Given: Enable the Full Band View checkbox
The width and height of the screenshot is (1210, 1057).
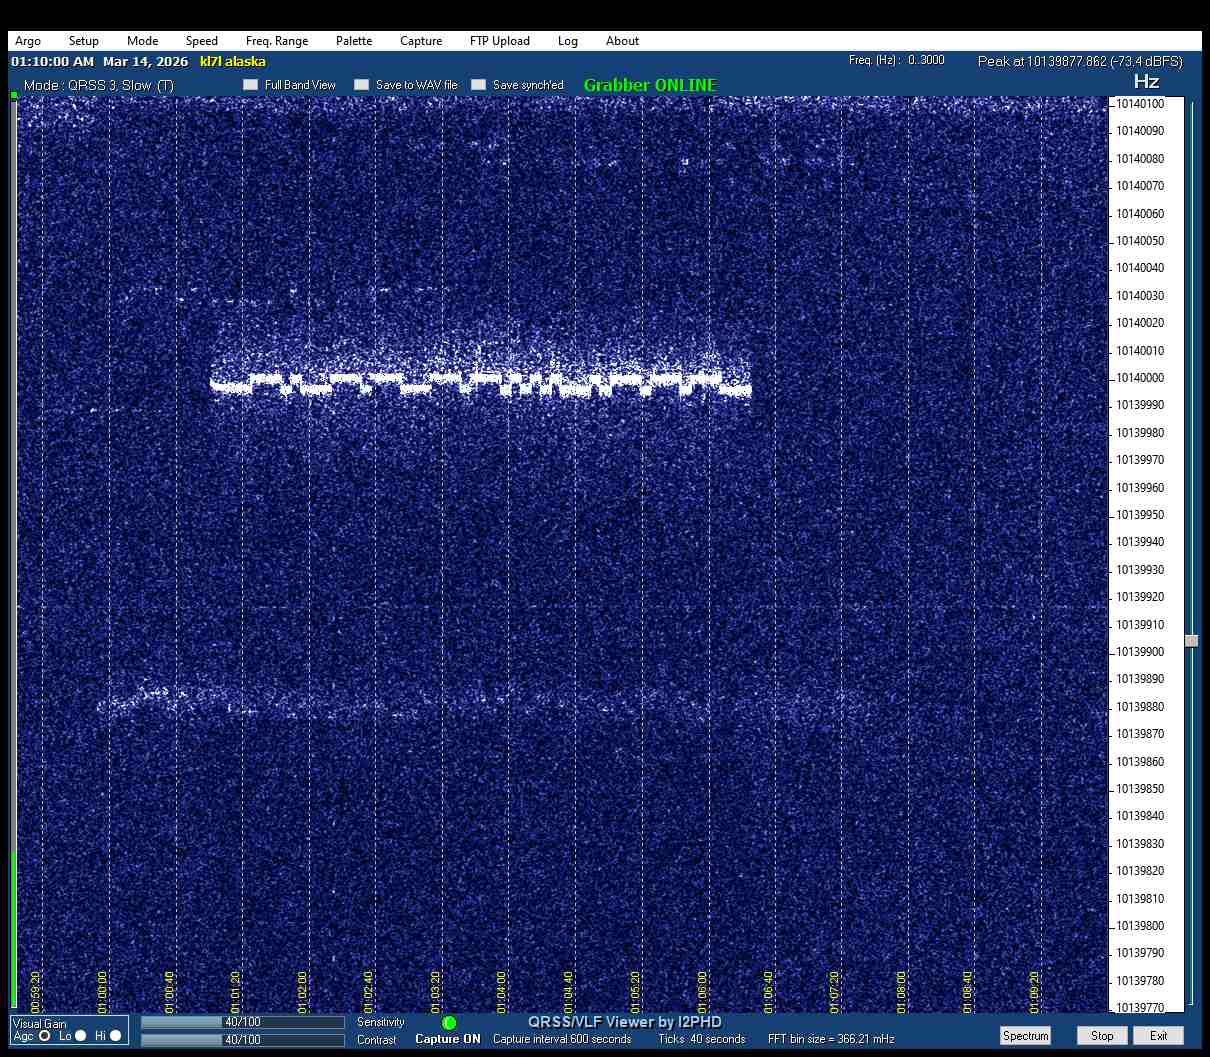Looking at the screenshot, I should 251,85.
